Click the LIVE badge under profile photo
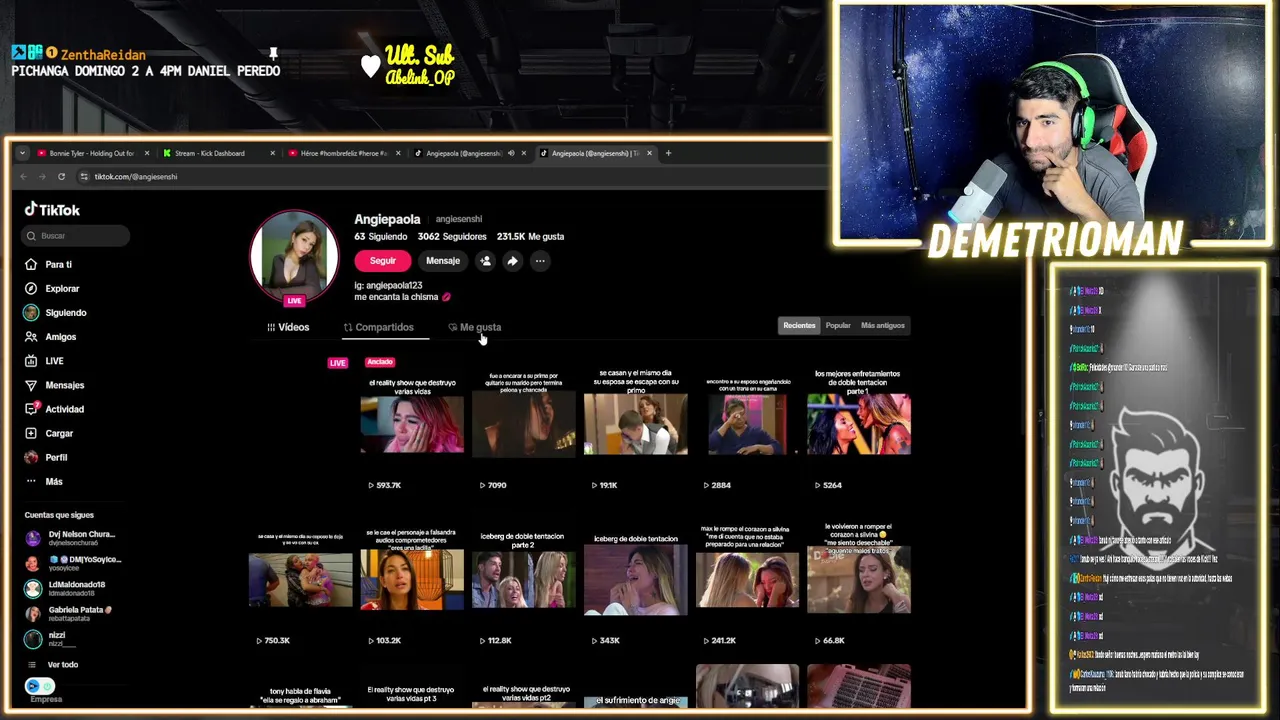The width and height of the screenshot is (1280, 720). [294, 300]
